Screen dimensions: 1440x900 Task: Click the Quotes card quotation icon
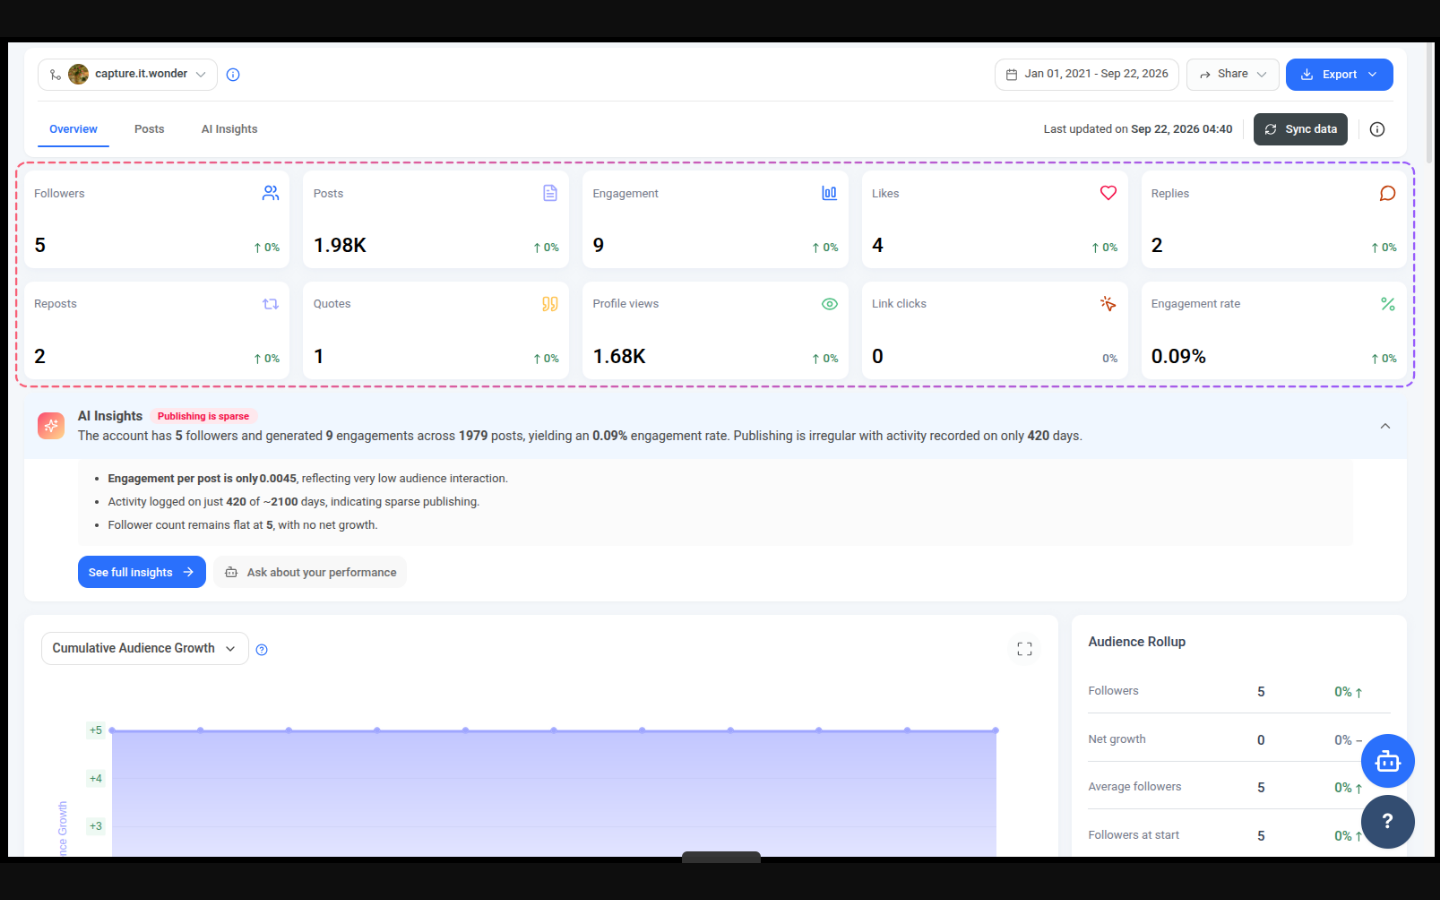click(550, 304)
